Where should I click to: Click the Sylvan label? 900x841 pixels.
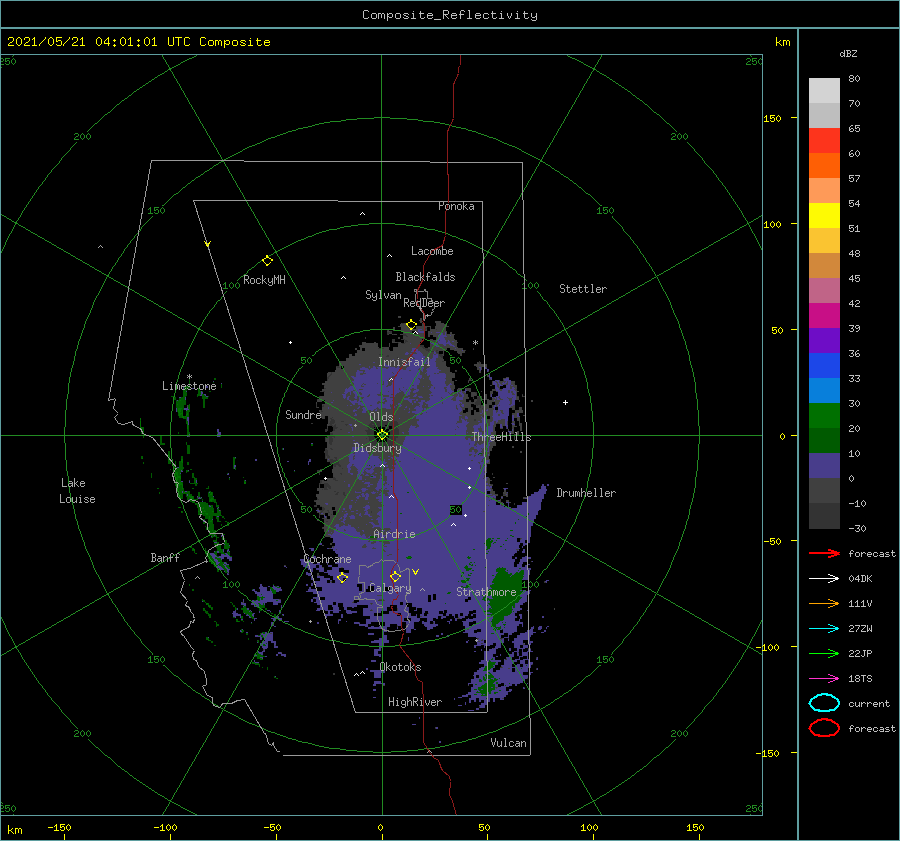(383, 295)
